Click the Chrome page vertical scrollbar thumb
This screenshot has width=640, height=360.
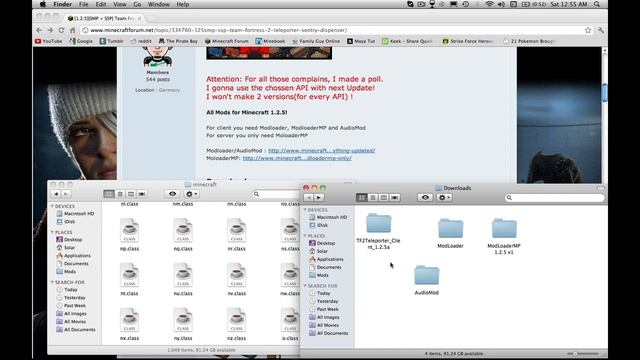click(604, 93)
